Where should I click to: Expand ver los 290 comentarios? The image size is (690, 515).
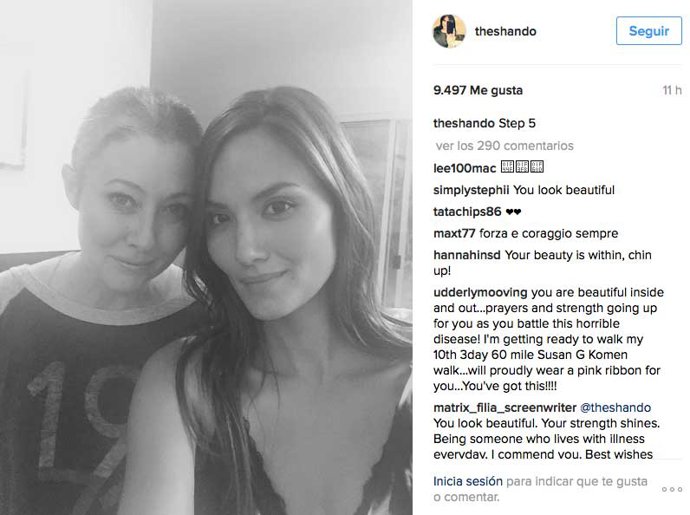505,146
